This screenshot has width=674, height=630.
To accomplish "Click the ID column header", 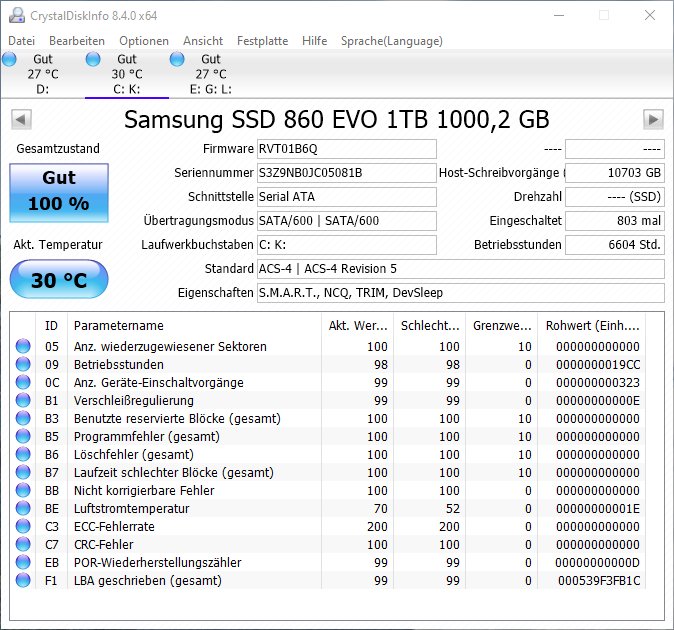I will click(51, 325).
